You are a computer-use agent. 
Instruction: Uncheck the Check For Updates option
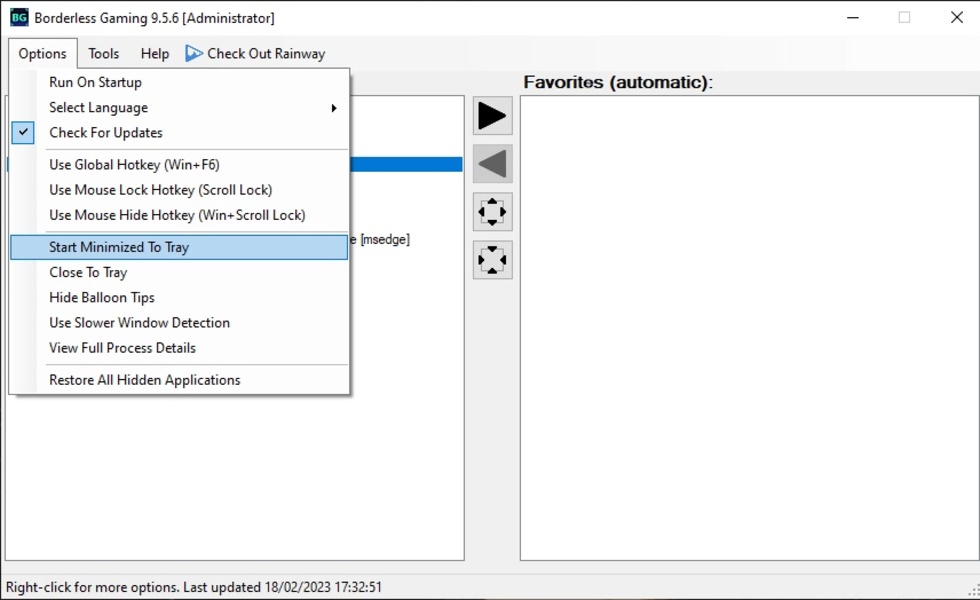(105, 133)
